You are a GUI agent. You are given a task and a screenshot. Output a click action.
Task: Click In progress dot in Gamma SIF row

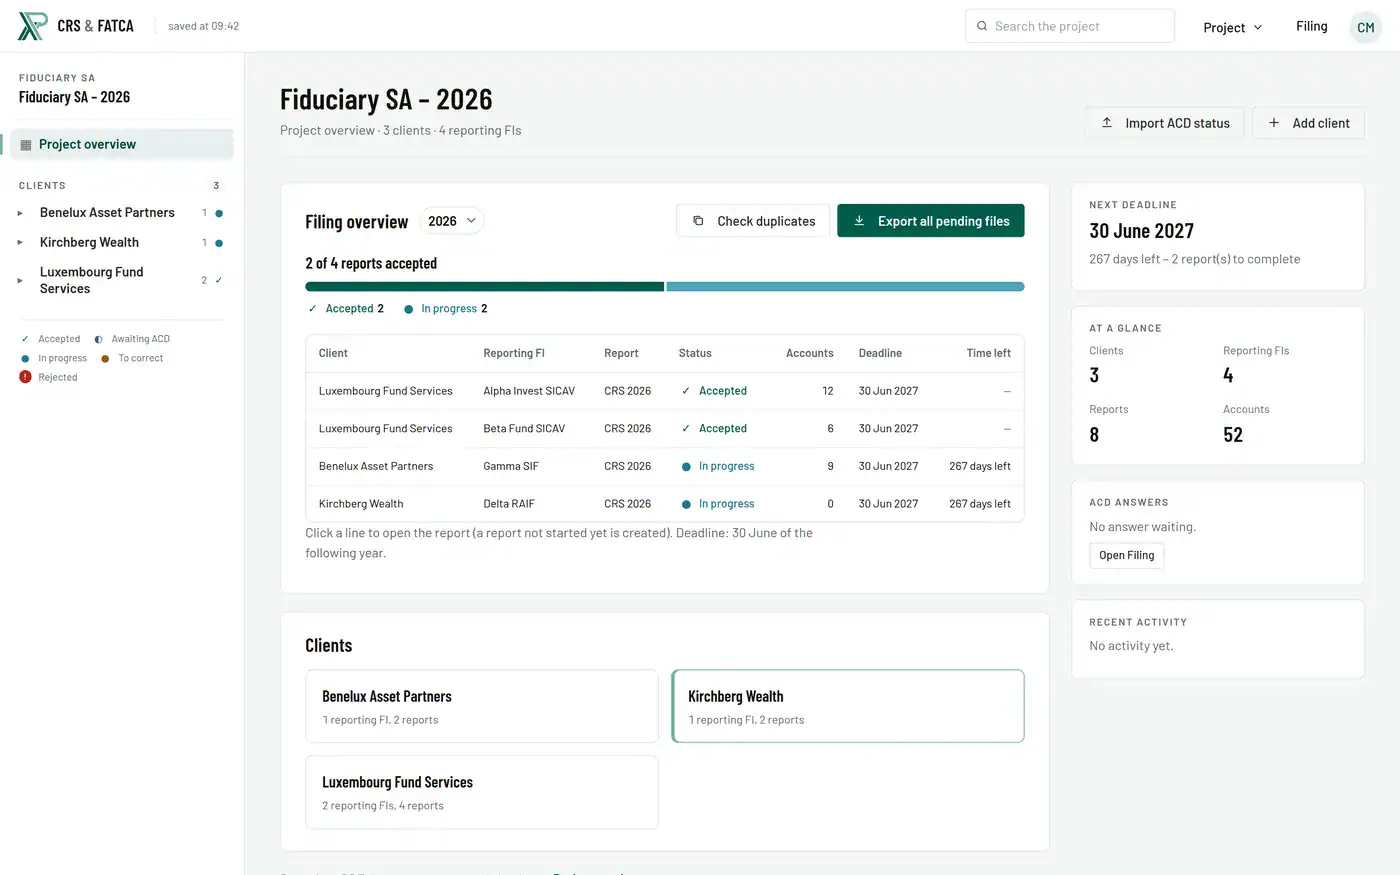pyautogui.click(x=687, y=467)
